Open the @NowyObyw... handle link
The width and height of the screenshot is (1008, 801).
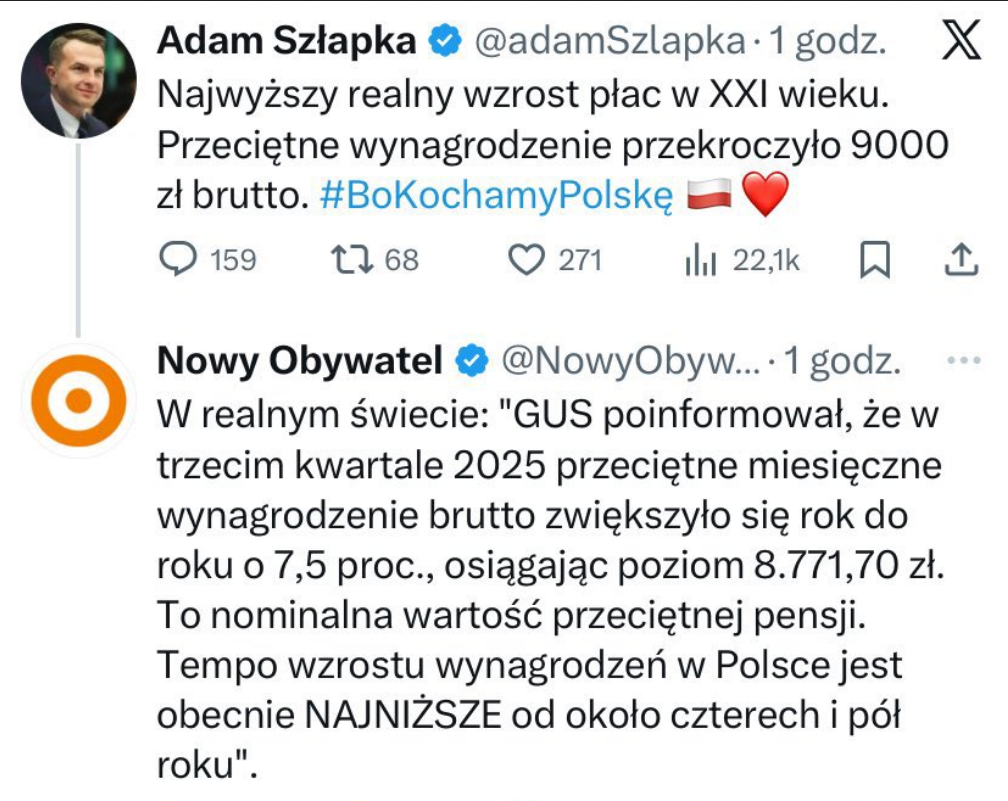pos(632,362)
